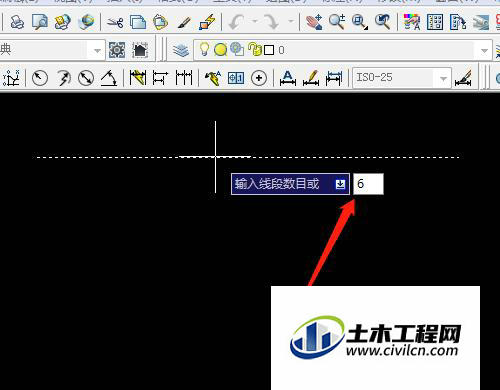Select the Radius dimension tool
The height and width of the screenshot is (390, 500).
tap(40, 78)
